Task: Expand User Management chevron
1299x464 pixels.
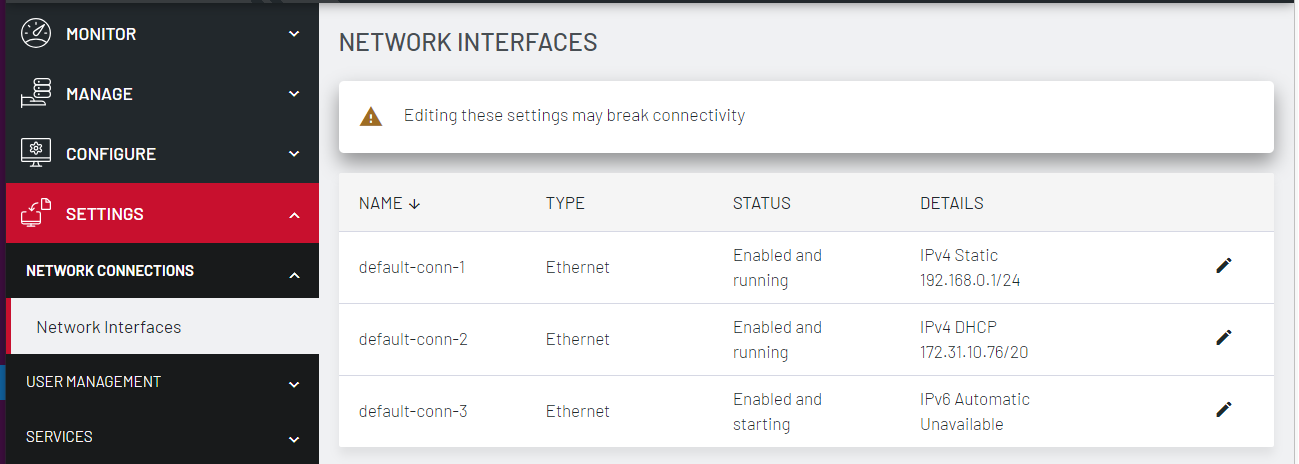Action: point(294,384)
